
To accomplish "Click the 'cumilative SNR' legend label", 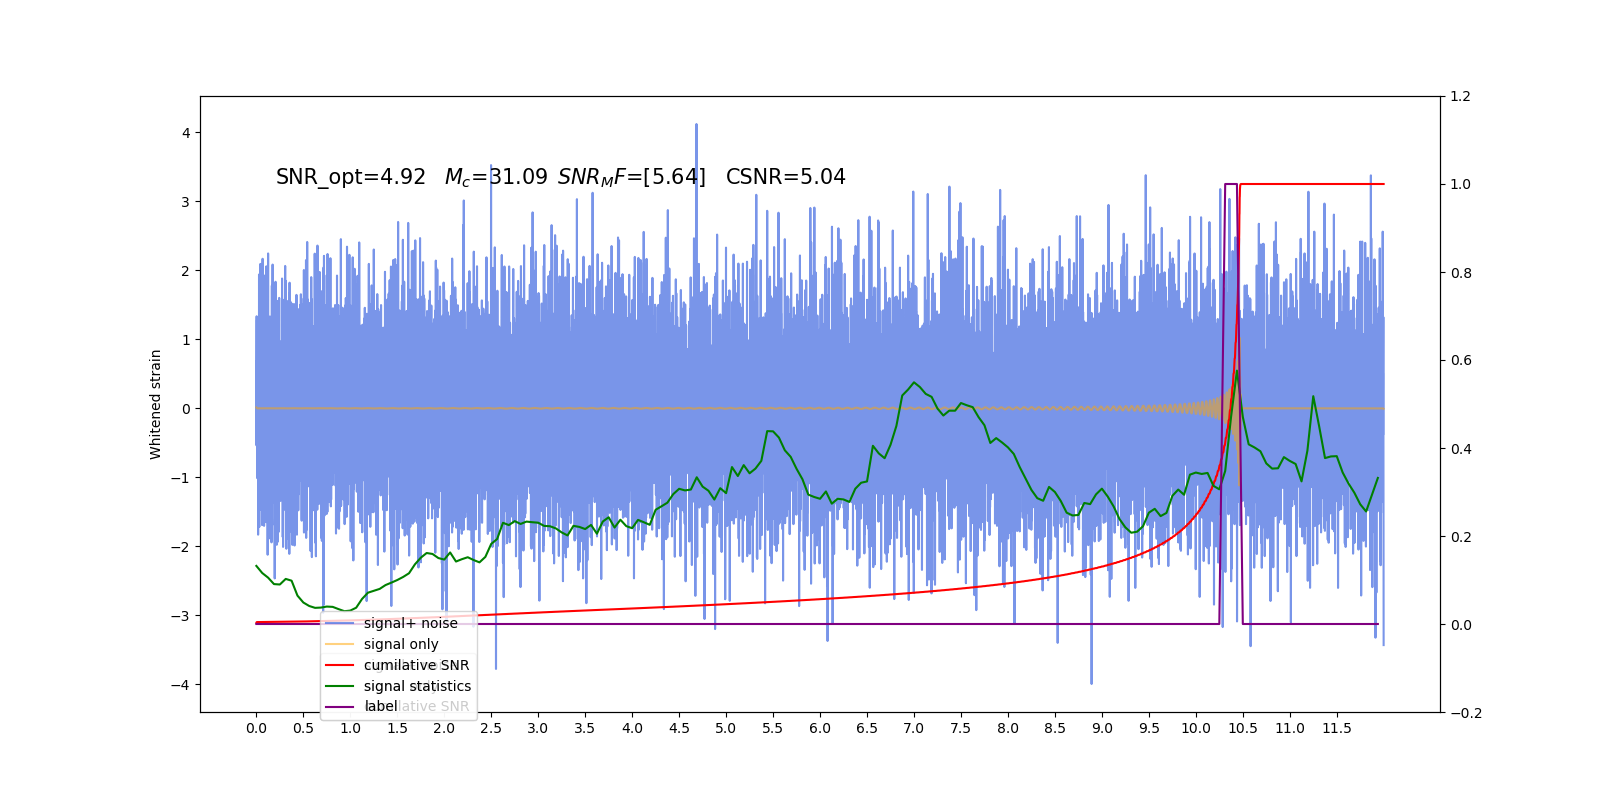I will (416, 665).
